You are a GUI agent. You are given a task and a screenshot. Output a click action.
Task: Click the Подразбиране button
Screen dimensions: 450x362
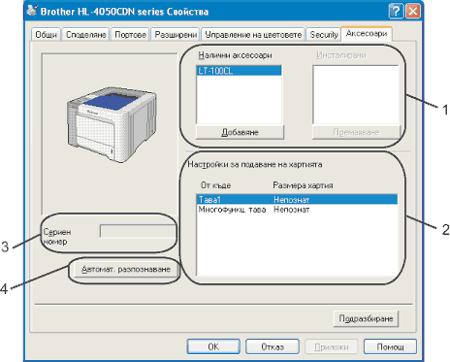[366, 319]
